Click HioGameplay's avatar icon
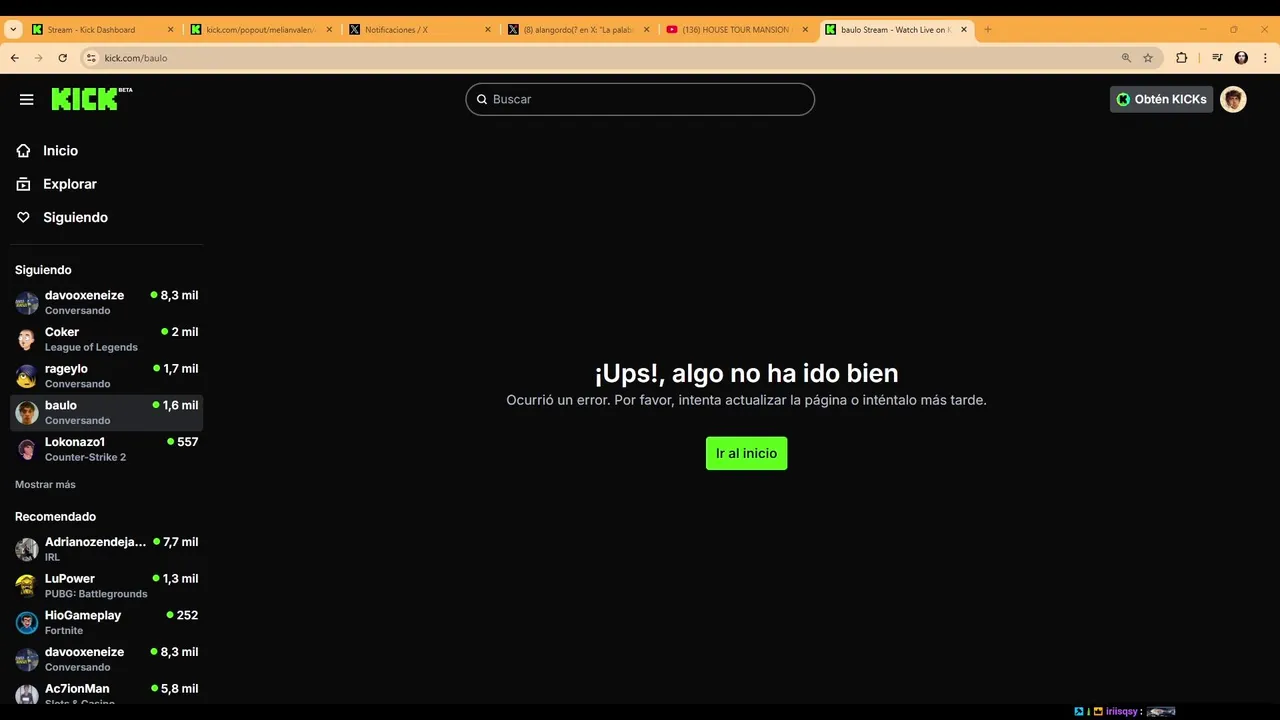 pos(27,622)
